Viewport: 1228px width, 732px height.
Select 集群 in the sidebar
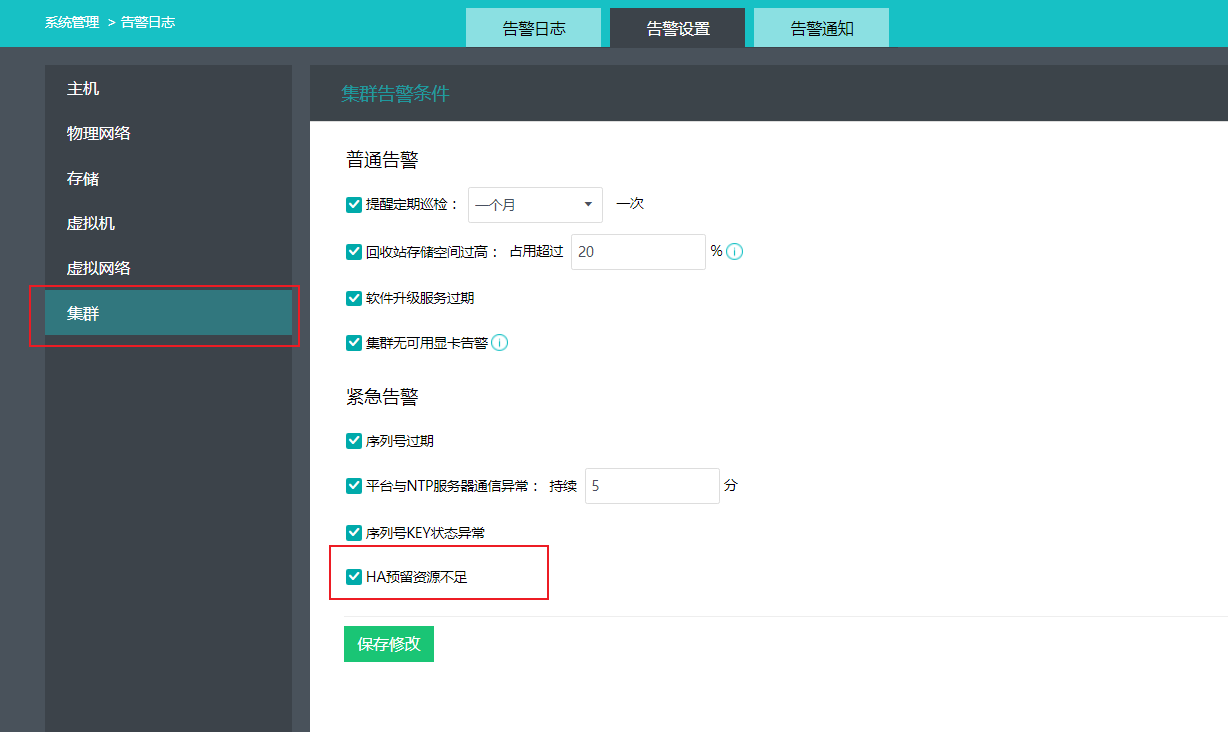(x=168, y=313)
